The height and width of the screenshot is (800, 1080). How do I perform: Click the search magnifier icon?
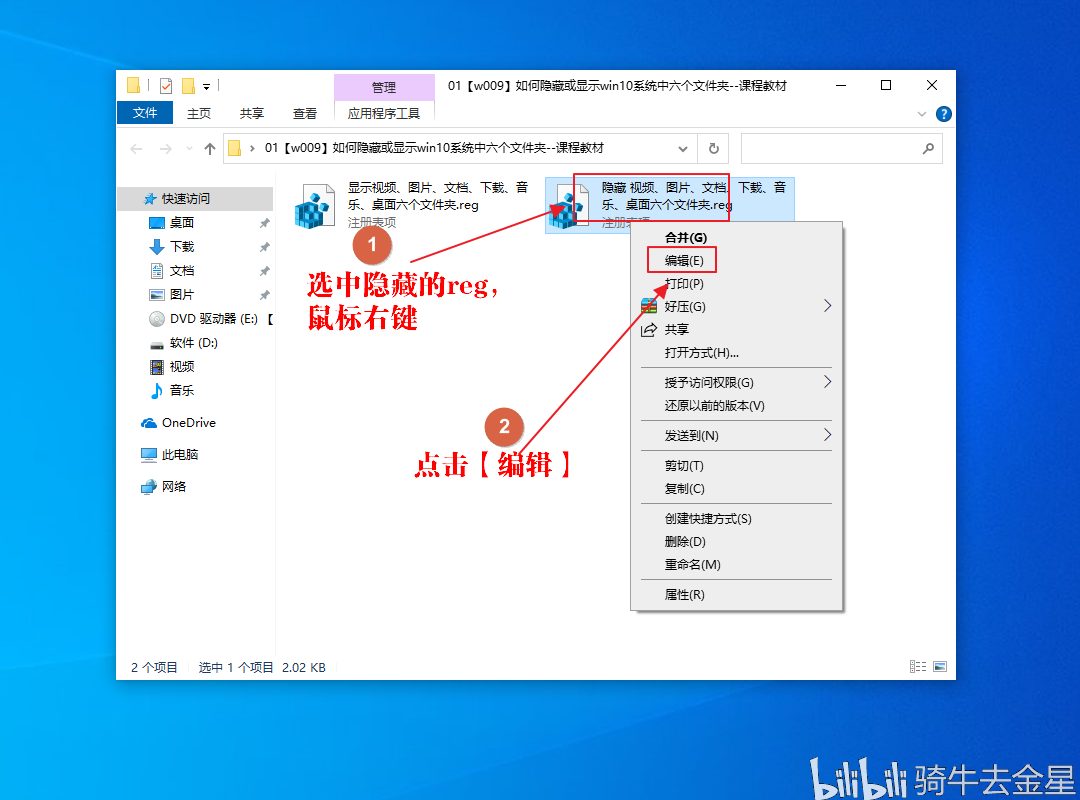pos(928,148)
